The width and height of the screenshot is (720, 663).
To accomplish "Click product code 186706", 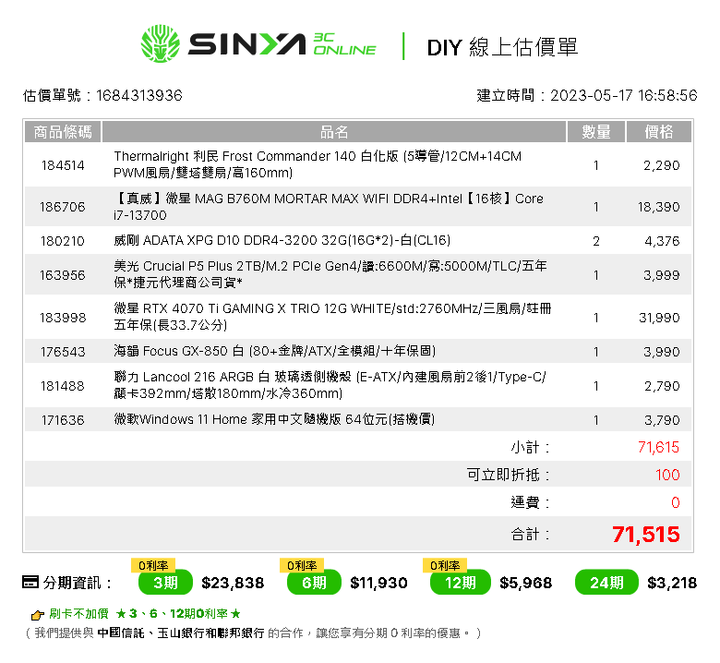I will (x=63, y=207).
